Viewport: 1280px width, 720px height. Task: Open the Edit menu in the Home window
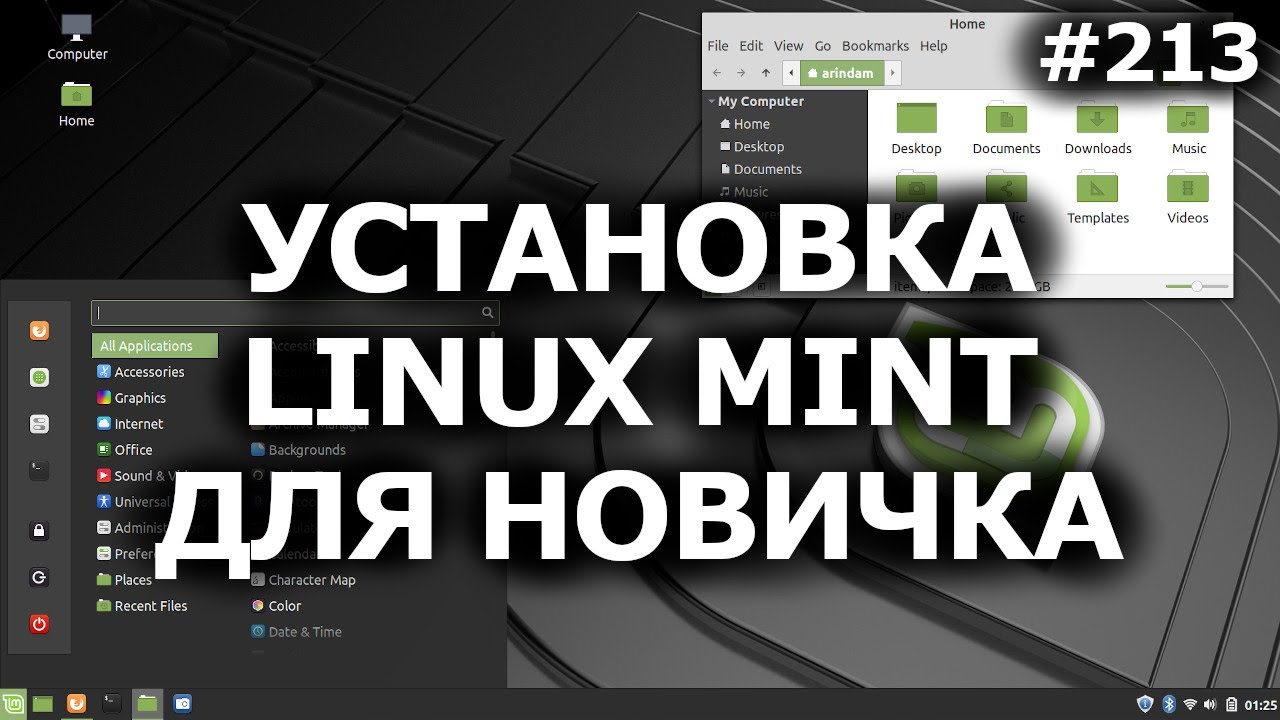pos(751,46)
